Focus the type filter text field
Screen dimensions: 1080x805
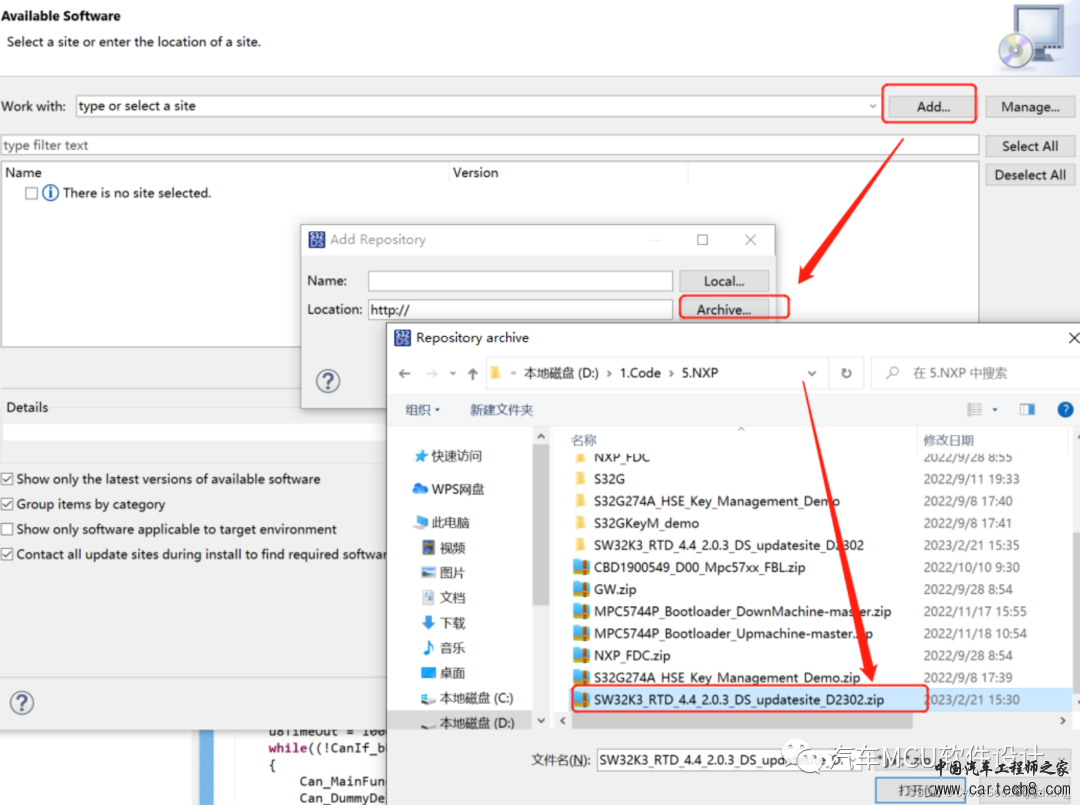coord(490,145)
